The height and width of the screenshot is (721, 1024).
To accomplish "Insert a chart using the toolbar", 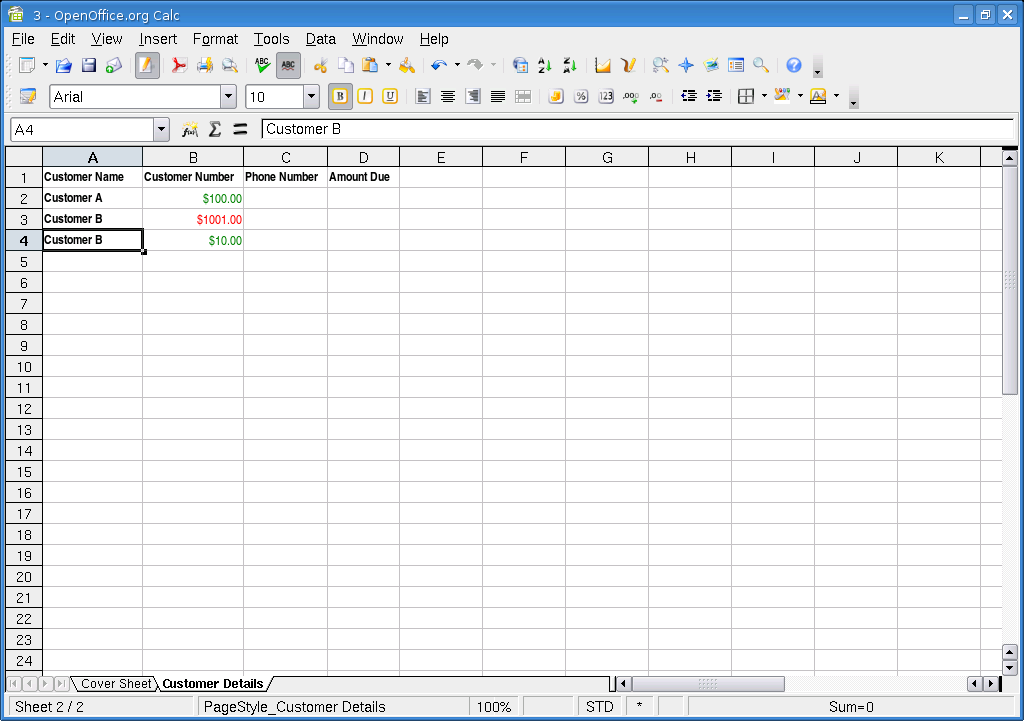I will pyautogui.click(x=603, y=66).
